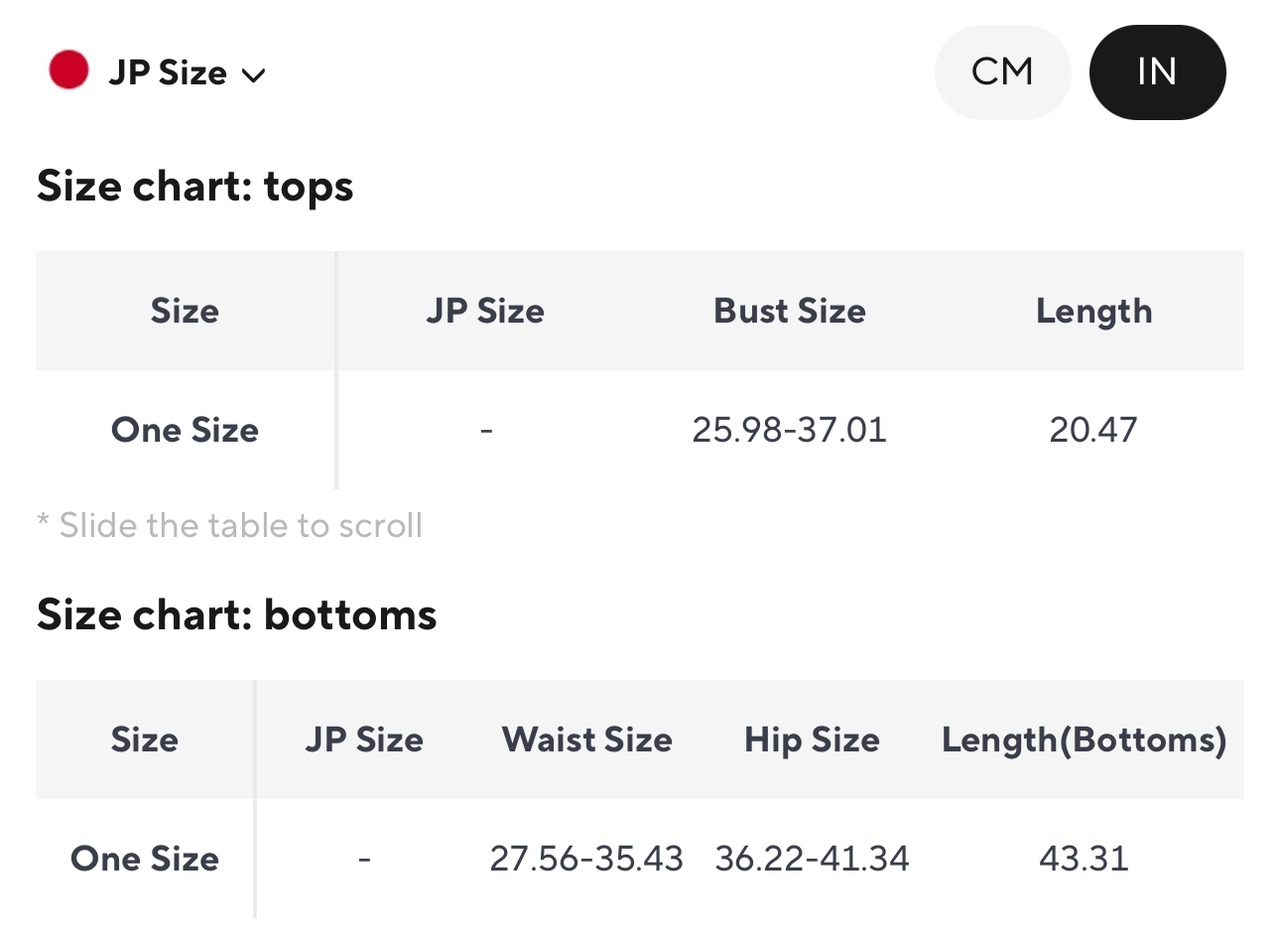The image size is (1280, 940).
Task: Select the Length(Bottoms) column header
Action: coord(1084,740)
